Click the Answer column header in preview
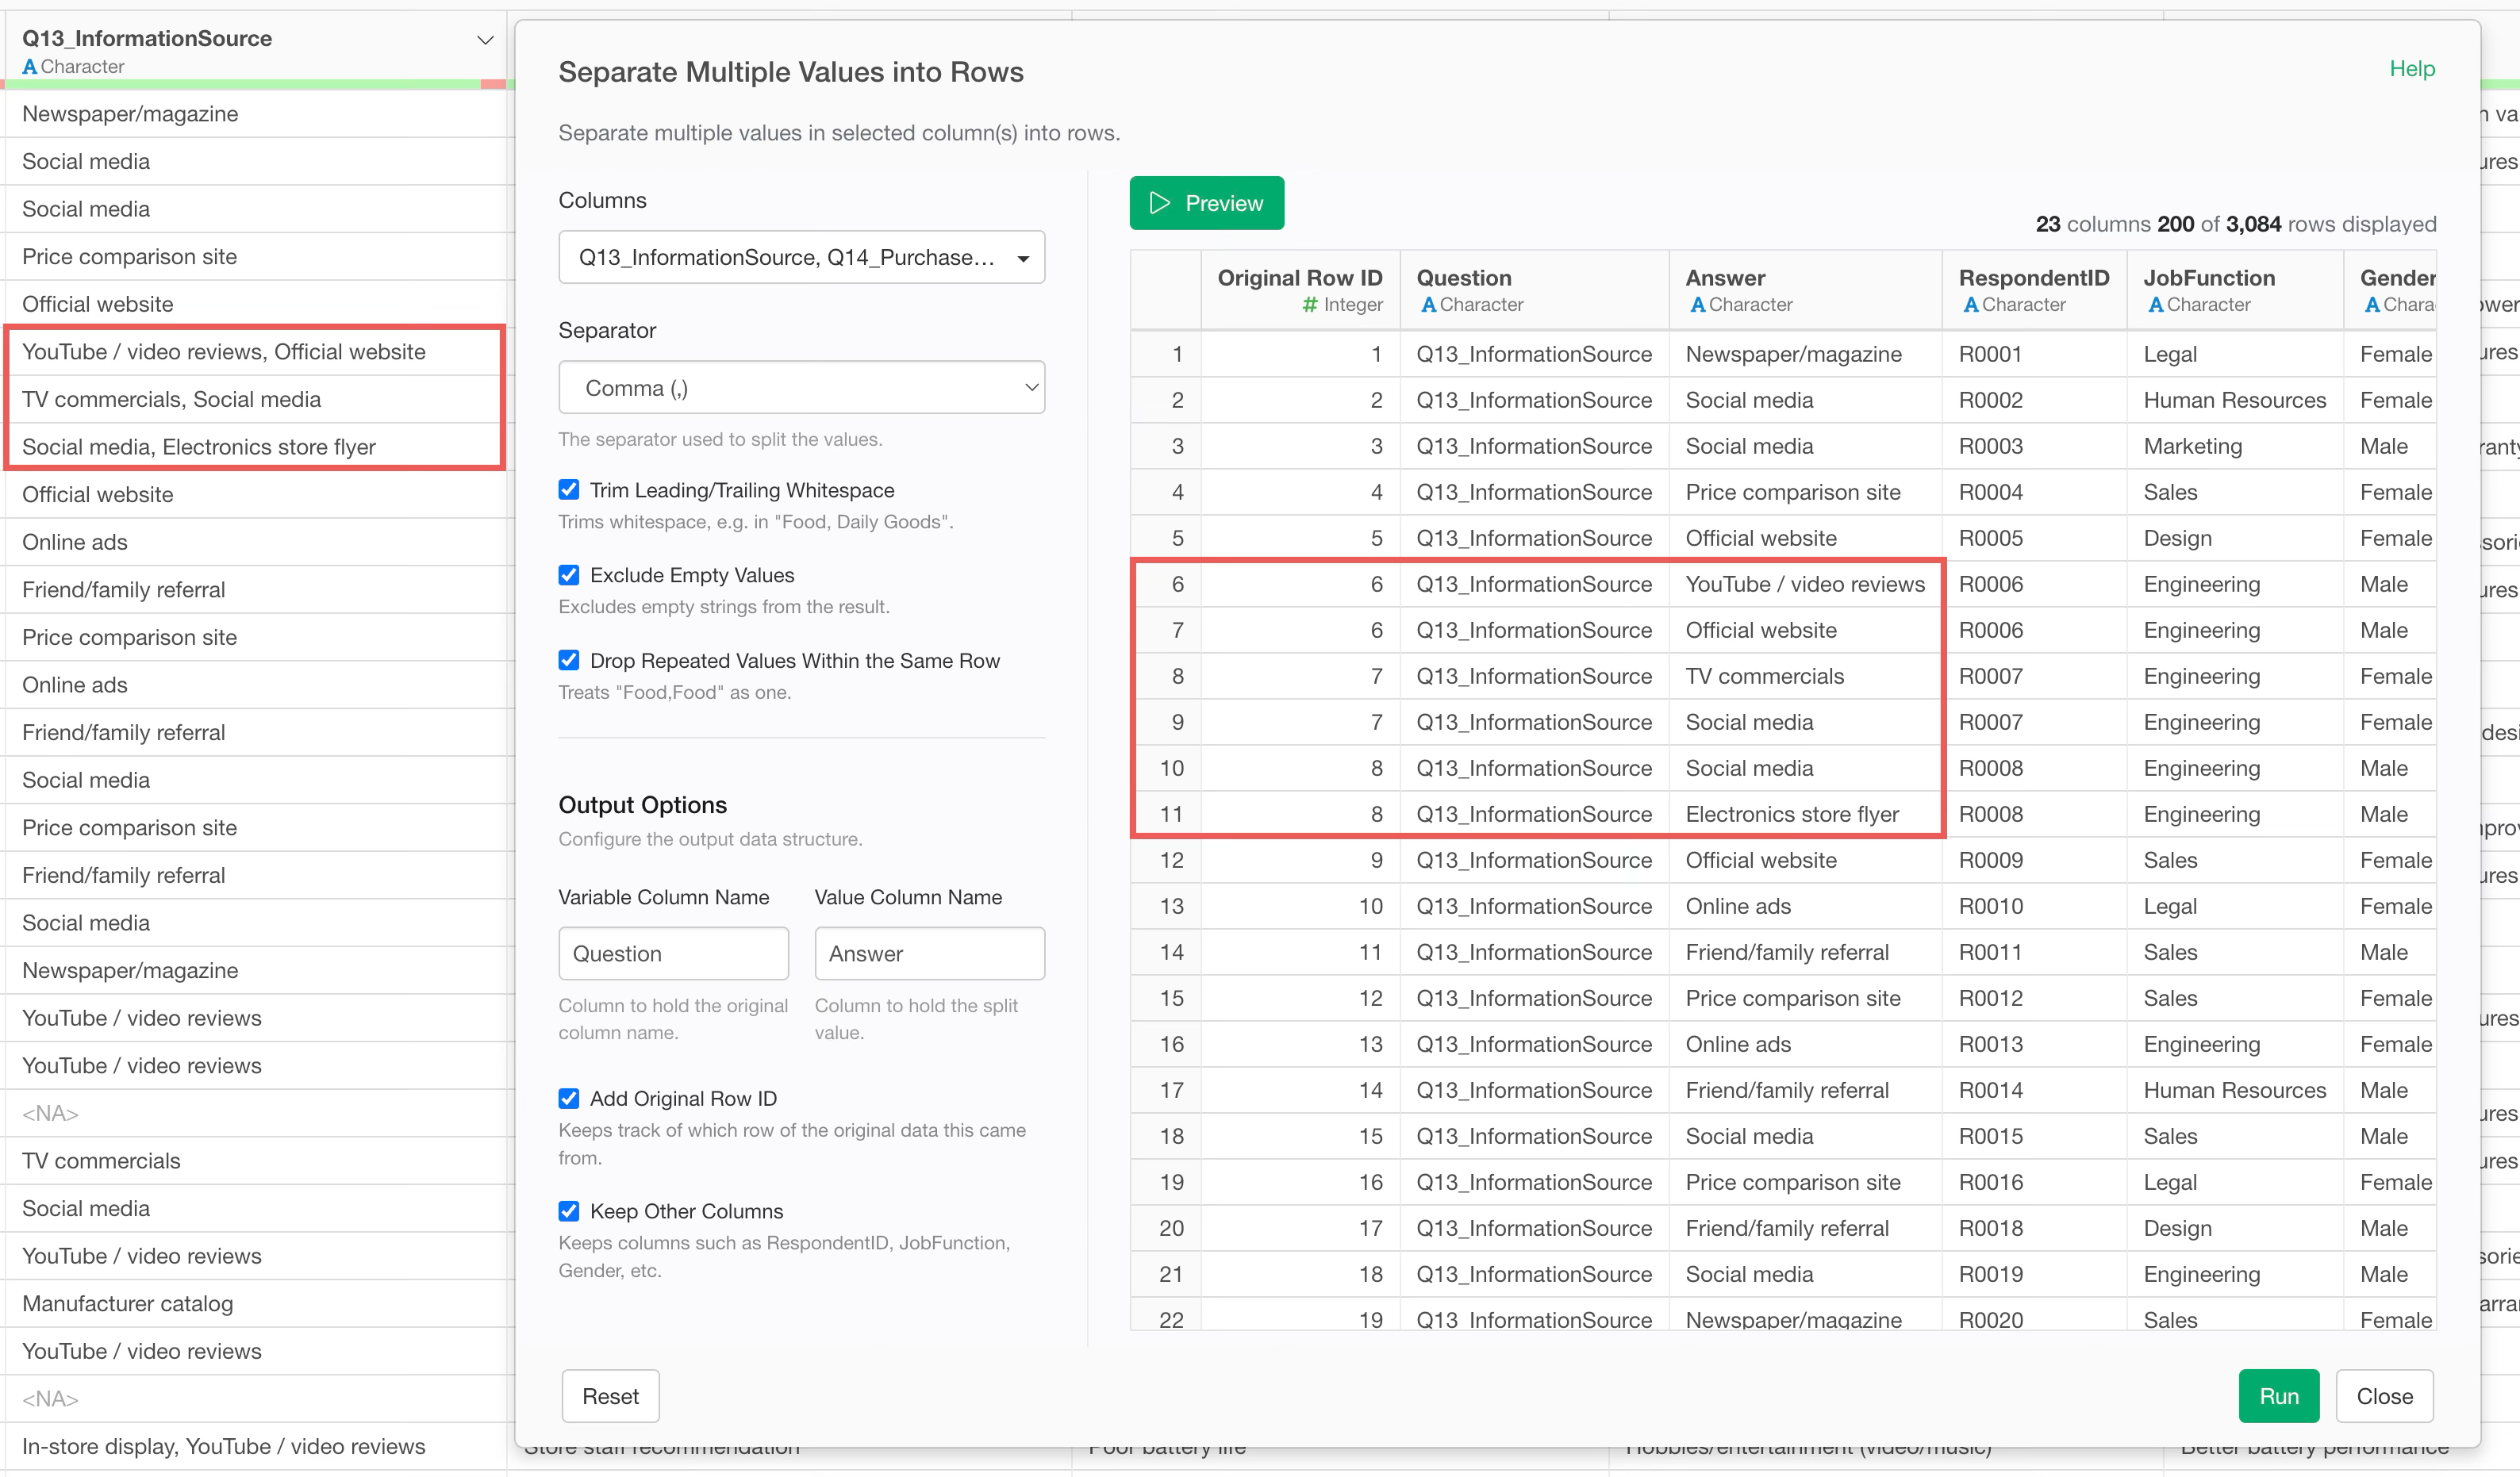The width and height of the screenshot is (2520, 1477). pyautogui.click(x=1805, y=290)
